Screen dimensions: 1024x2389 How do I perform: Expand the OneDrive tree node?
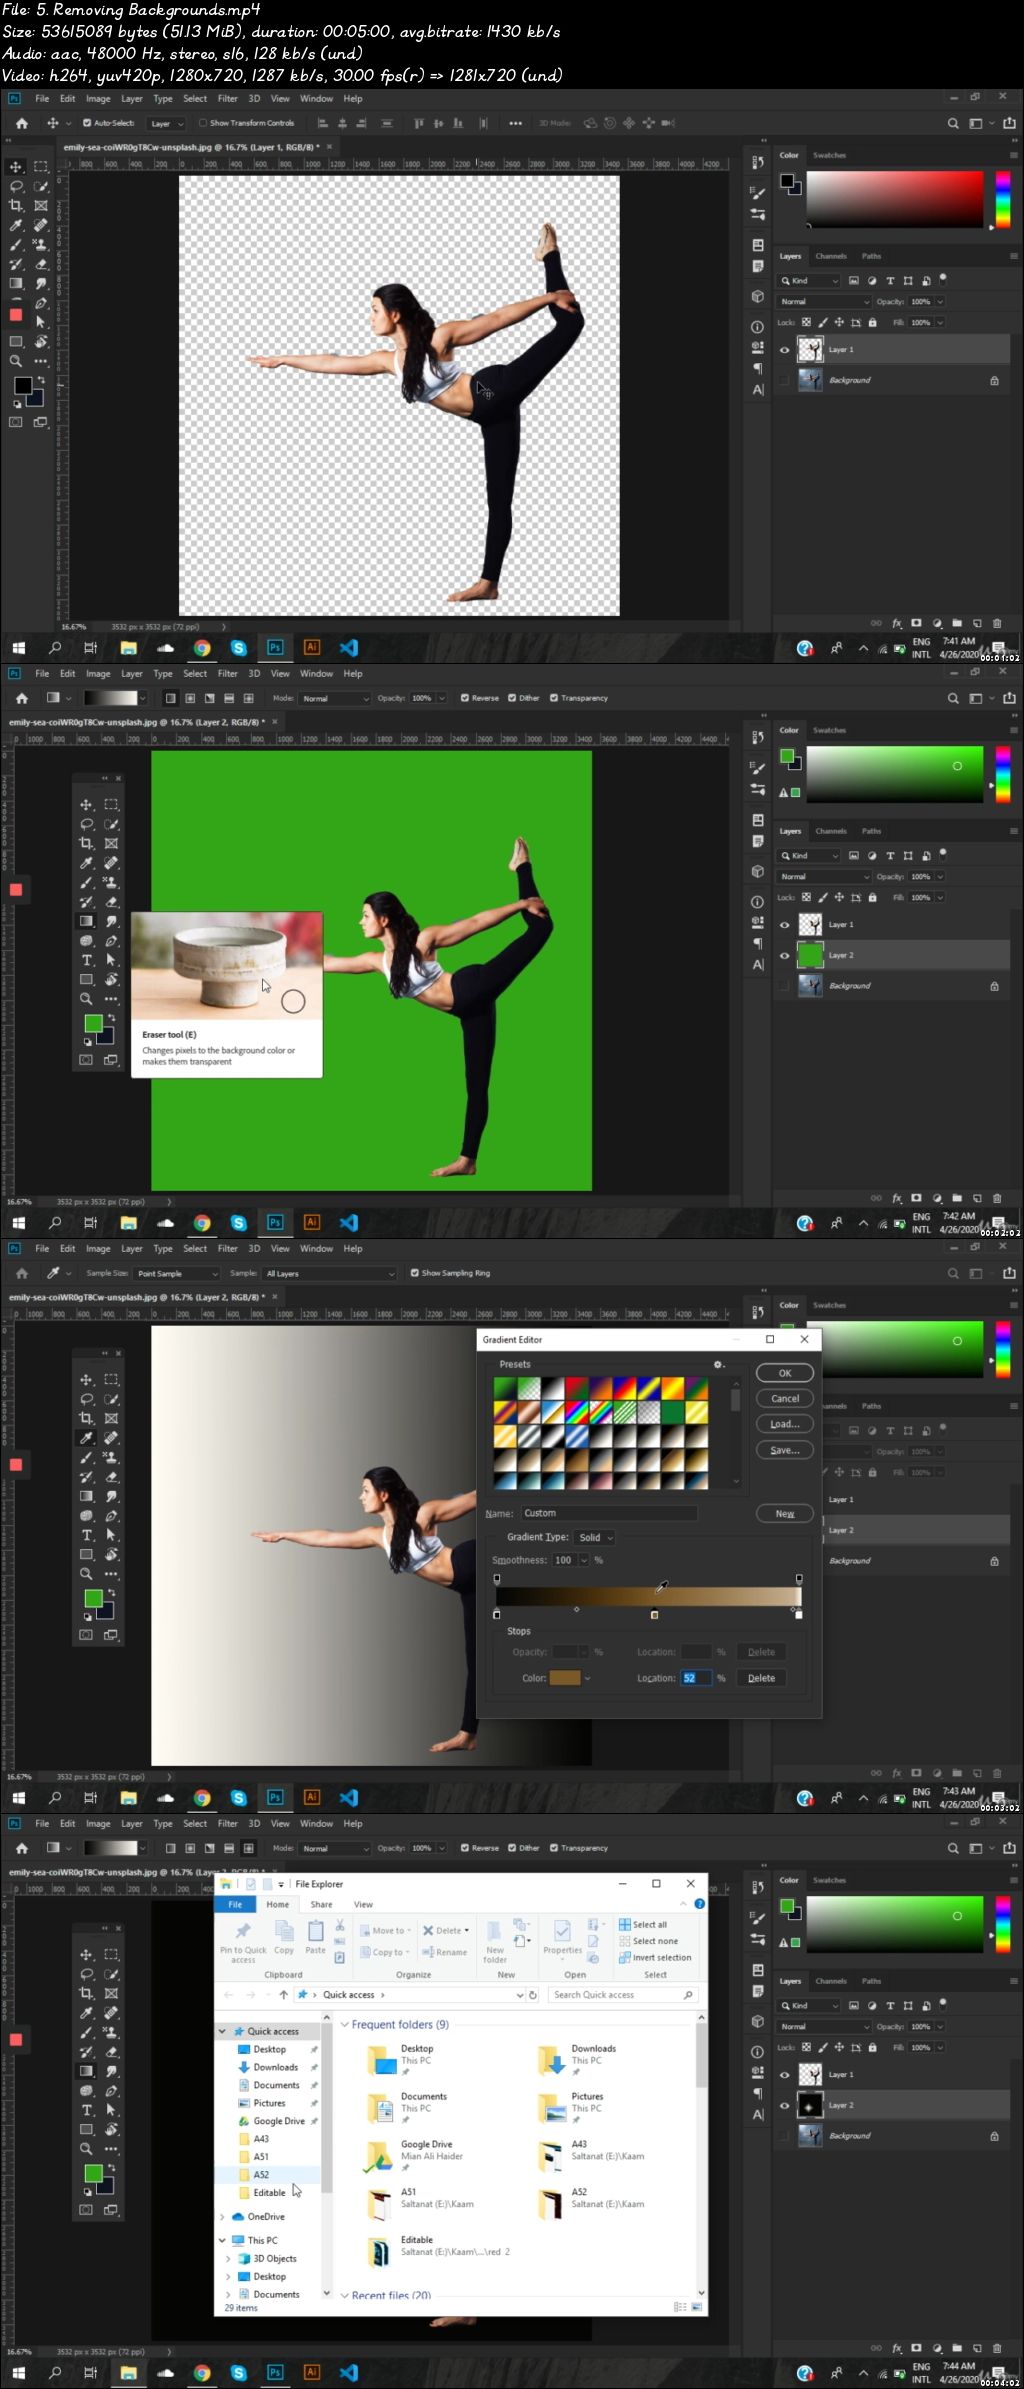(x=222, y=2216)
